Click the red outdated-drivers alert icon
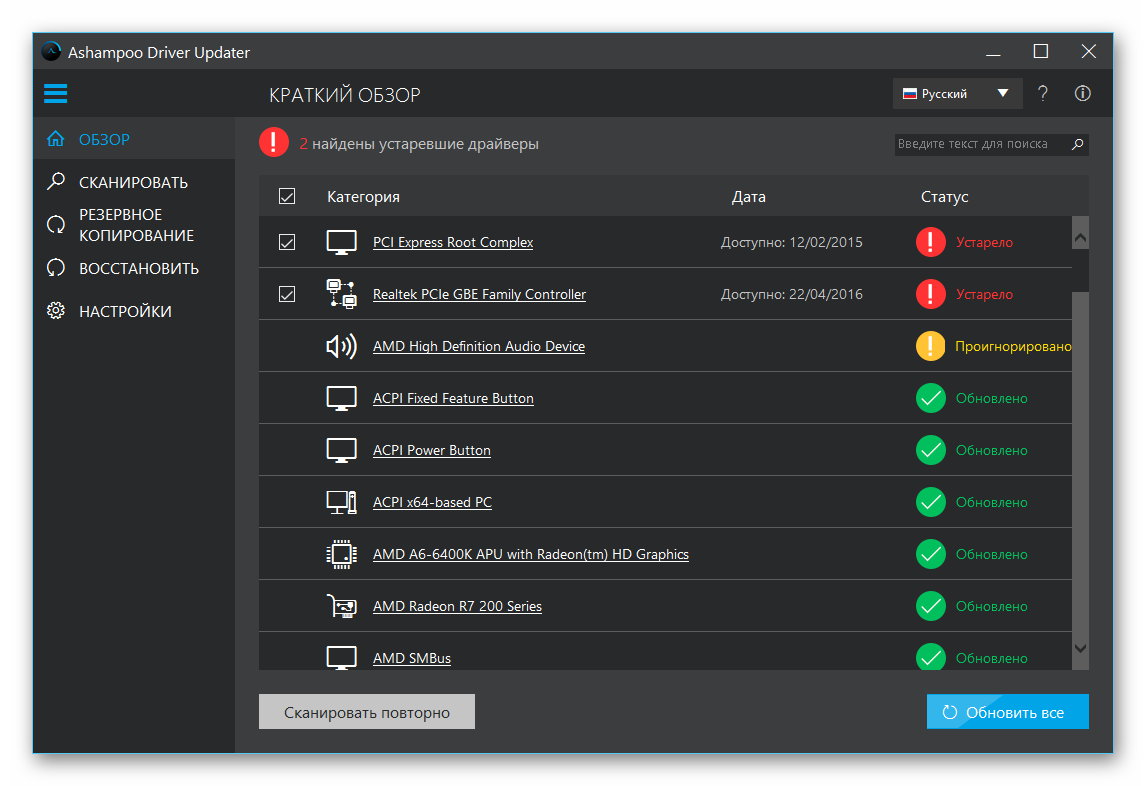Viewport: 1146px width, 786px height. click(274, 143)
